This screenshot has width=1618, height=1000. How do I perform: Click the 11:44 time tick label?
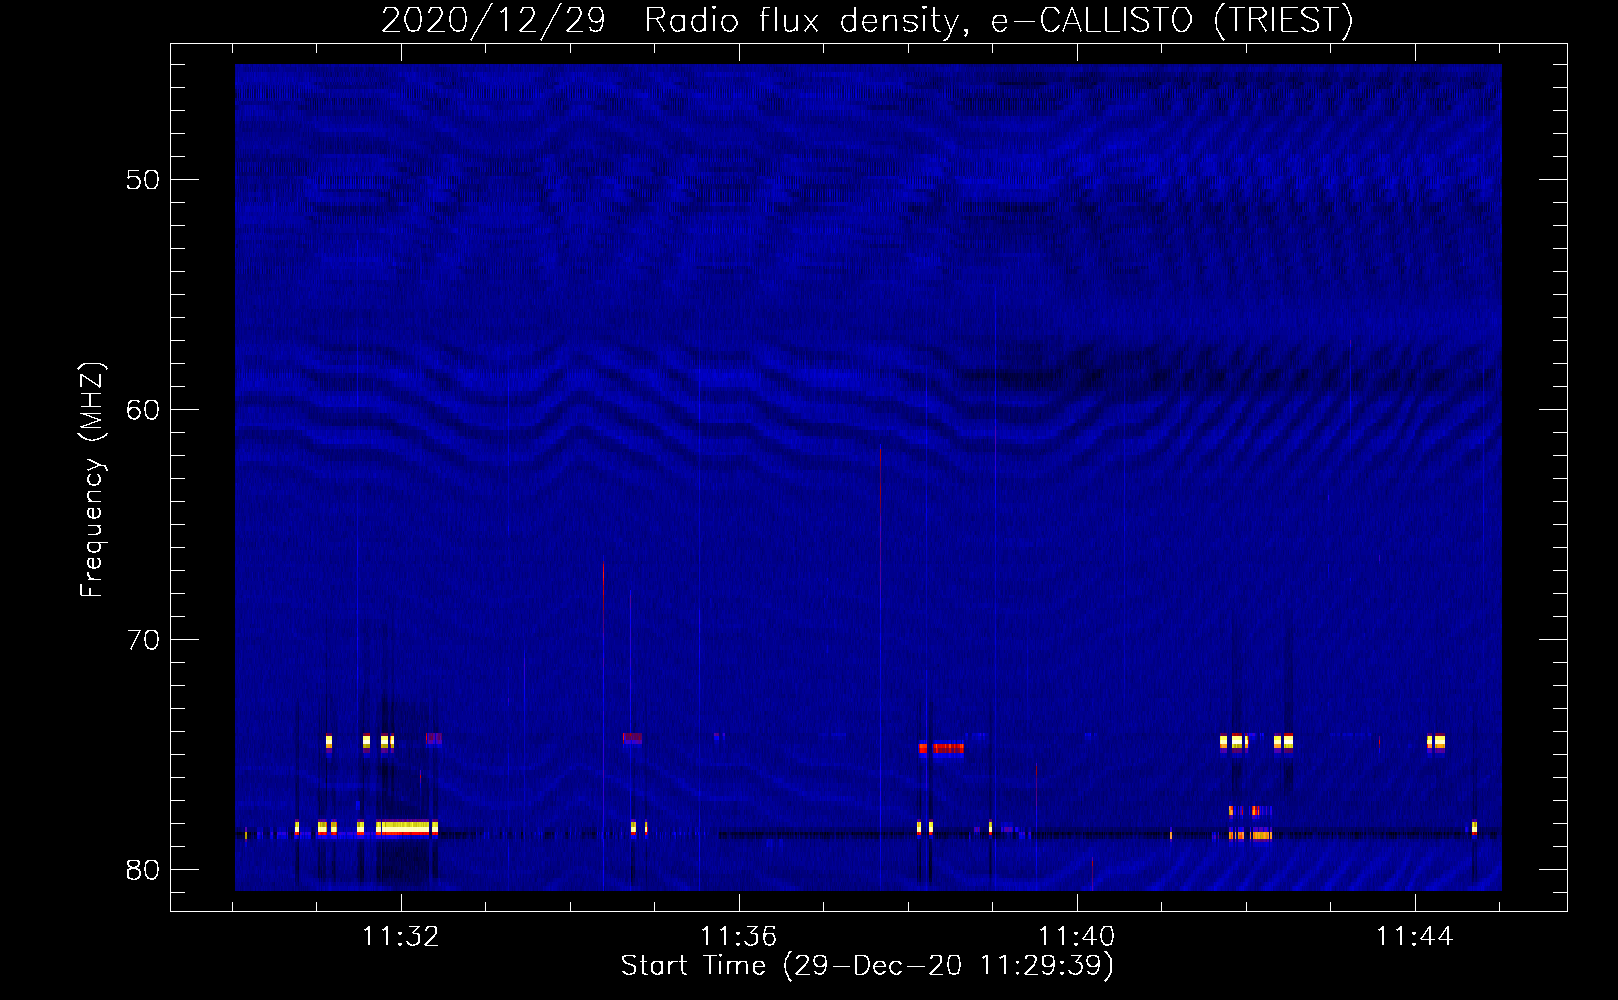click(x=1415, y=937)
